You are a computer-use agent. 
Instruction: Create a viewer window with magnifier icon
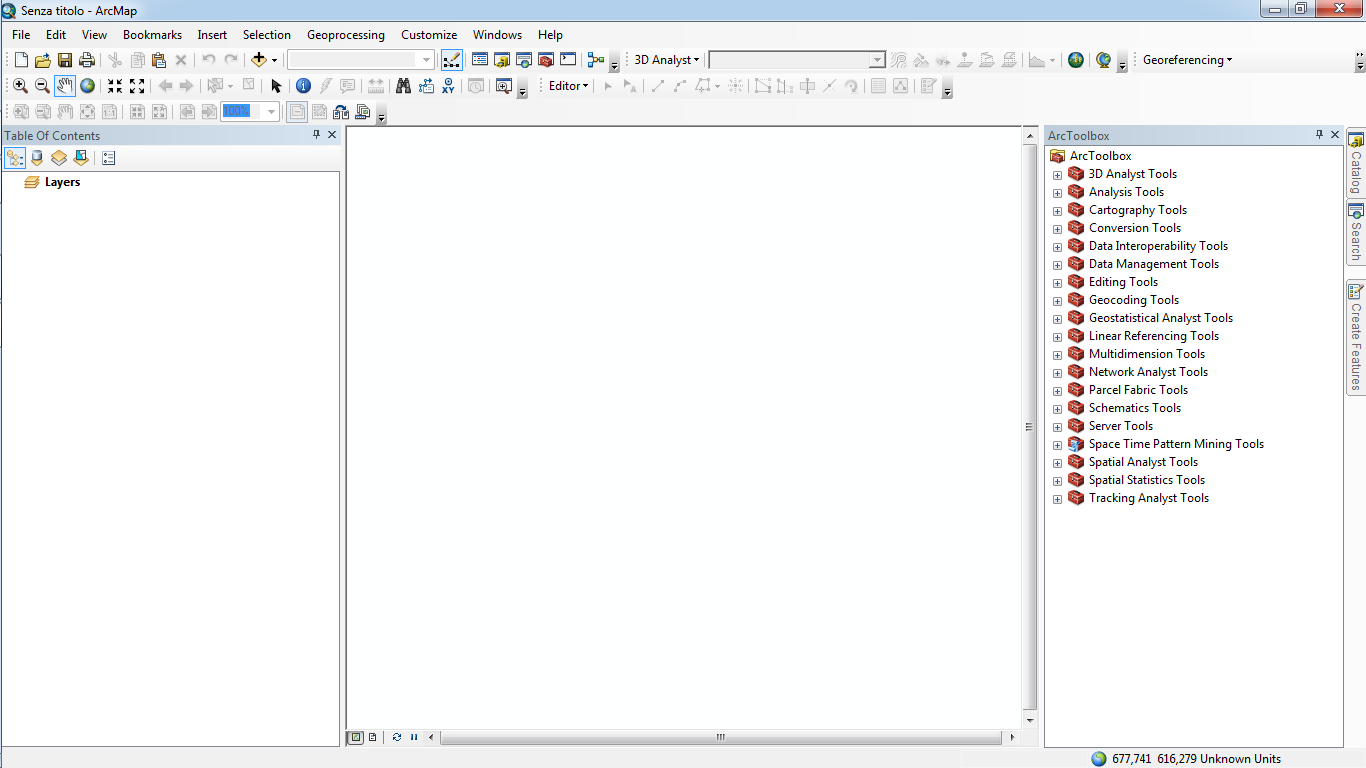(503, 86)
